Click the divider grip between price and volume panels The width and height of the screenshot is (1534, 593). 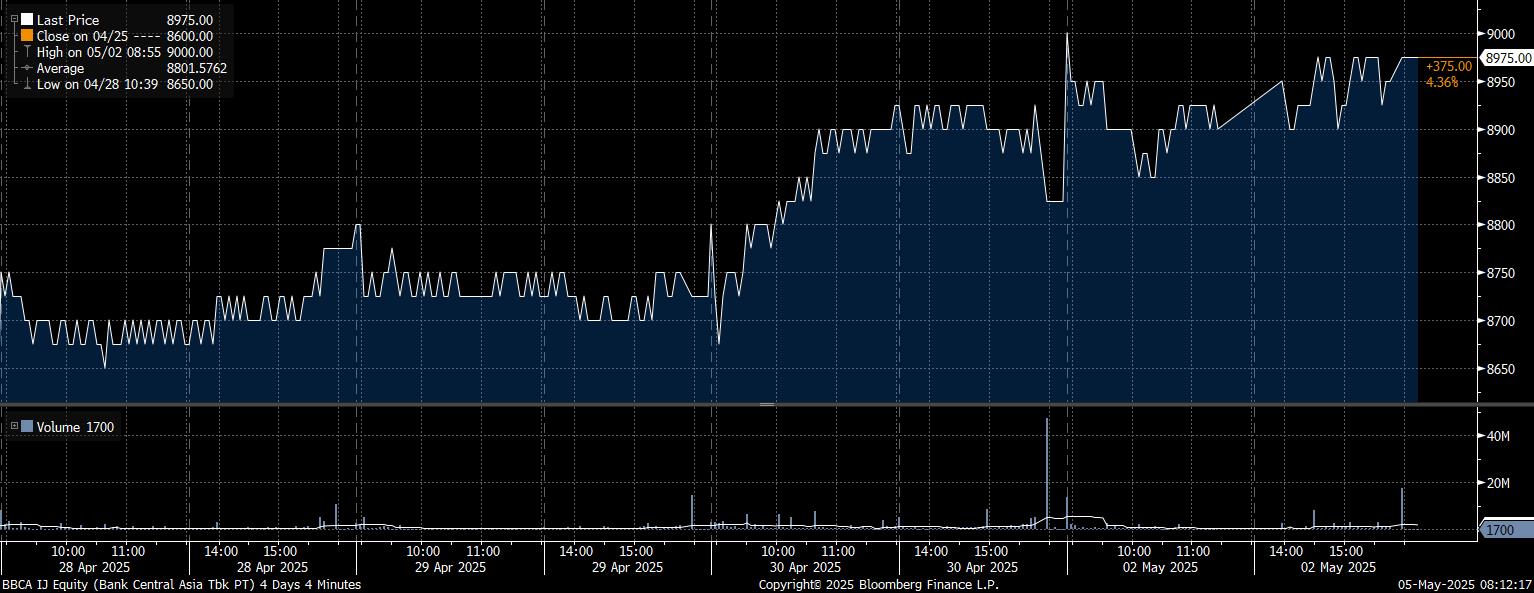767,404
